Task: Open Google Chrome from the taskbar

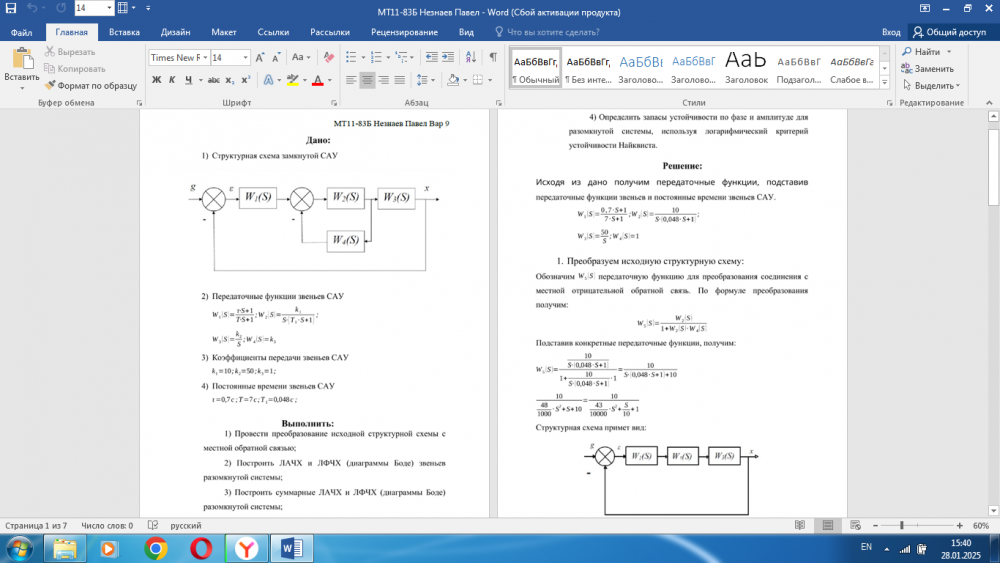Action: [155, 548]
